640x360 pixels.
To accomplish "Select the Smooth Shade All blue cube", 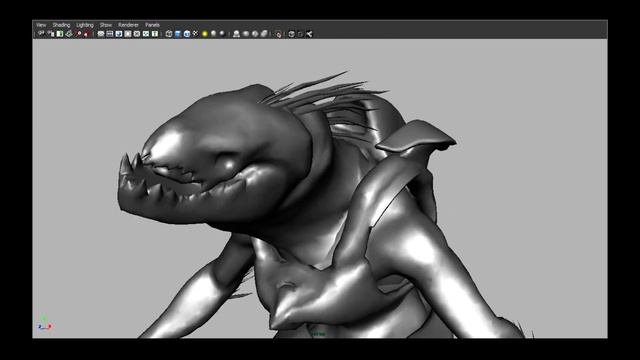I will pos(178,34).
